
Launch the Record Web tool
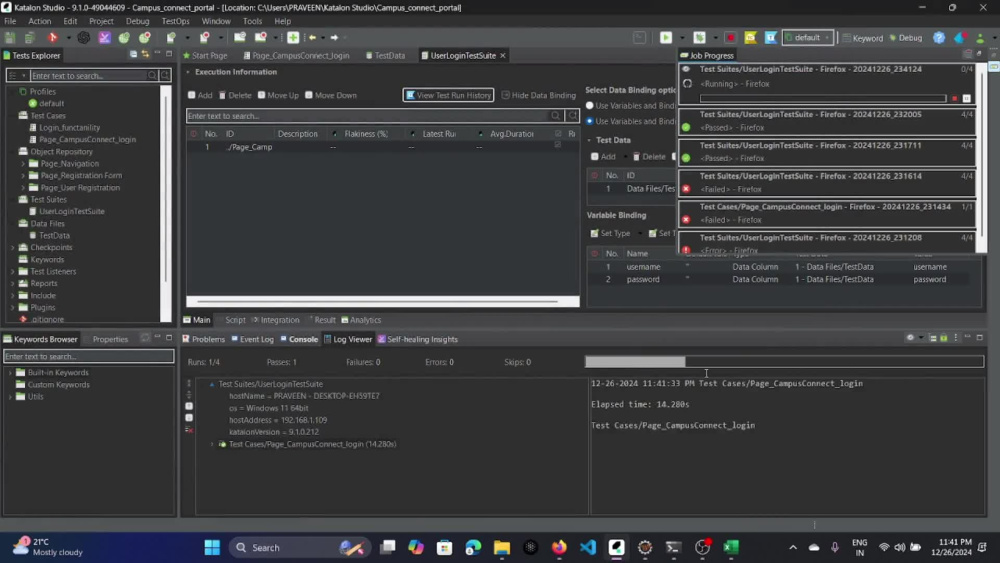point(145,38)
